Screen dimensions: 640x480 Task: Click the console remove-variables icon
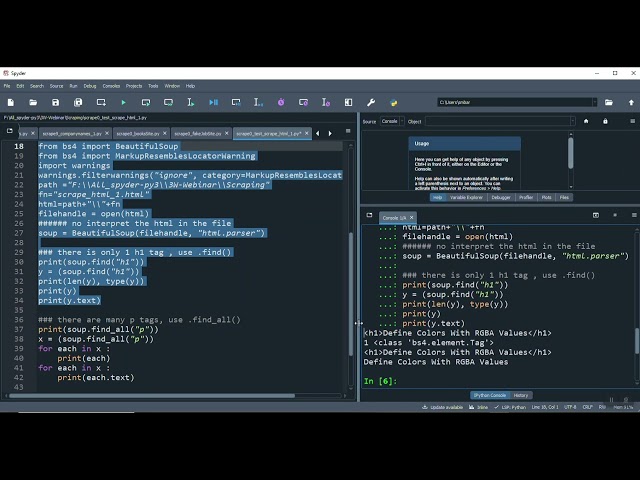pos(596,215)
